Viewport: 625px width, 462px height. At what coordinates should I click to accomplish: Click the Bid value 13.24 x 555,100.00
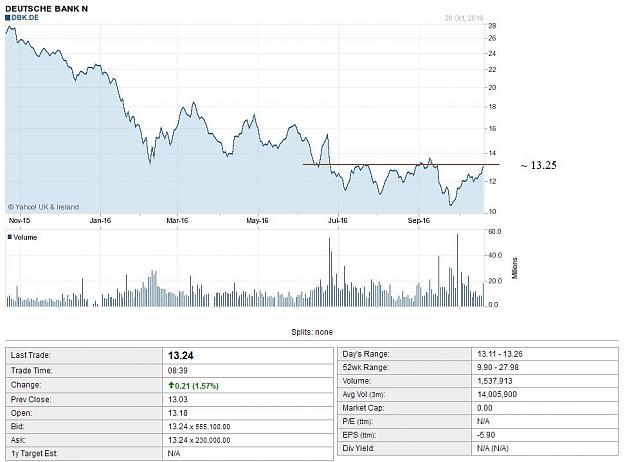(x=199, y=427)
